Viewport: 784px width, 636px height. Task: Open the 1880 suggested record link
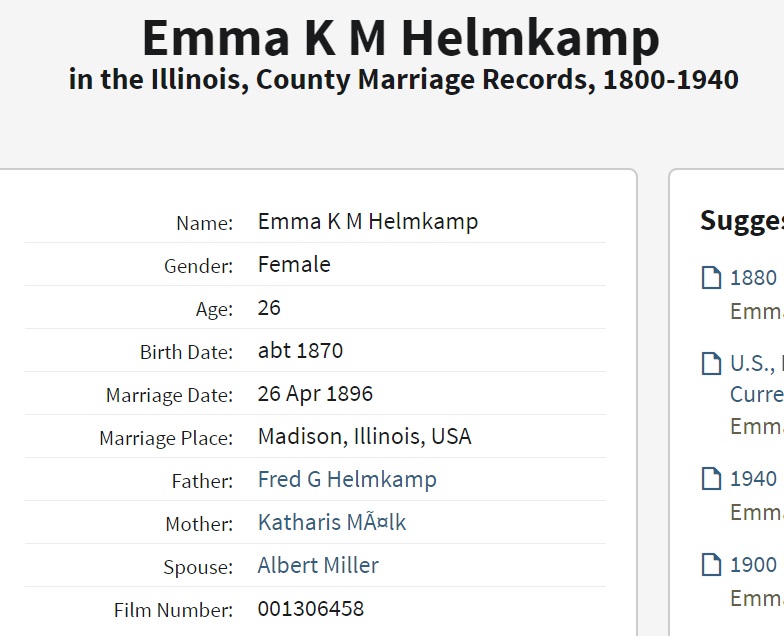pyautogui.click(x=755, y=278)
